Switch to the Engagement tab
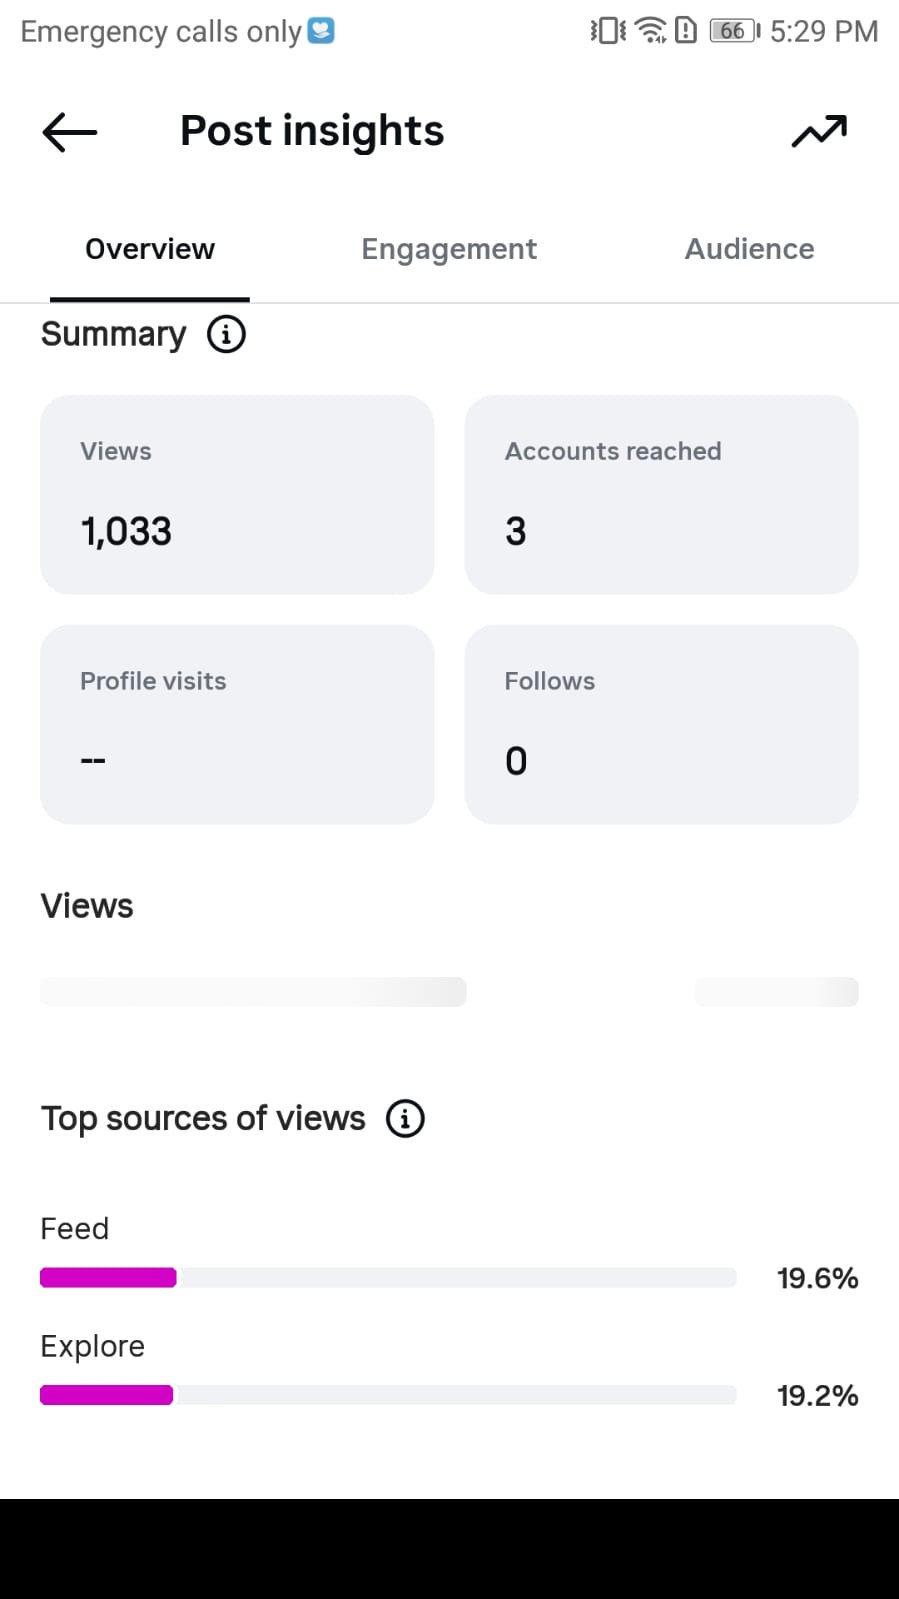The height and width of the screenshot is (1599, 899). (x=449, y=249)
